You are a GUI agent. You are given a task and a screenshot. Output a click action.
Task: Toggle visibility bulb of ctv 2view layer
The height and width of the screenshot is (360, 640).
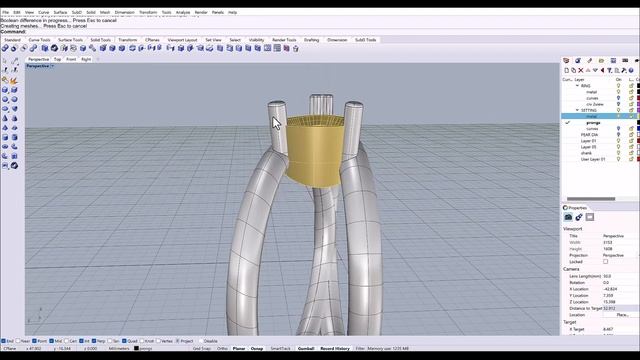tap(618, 104)
